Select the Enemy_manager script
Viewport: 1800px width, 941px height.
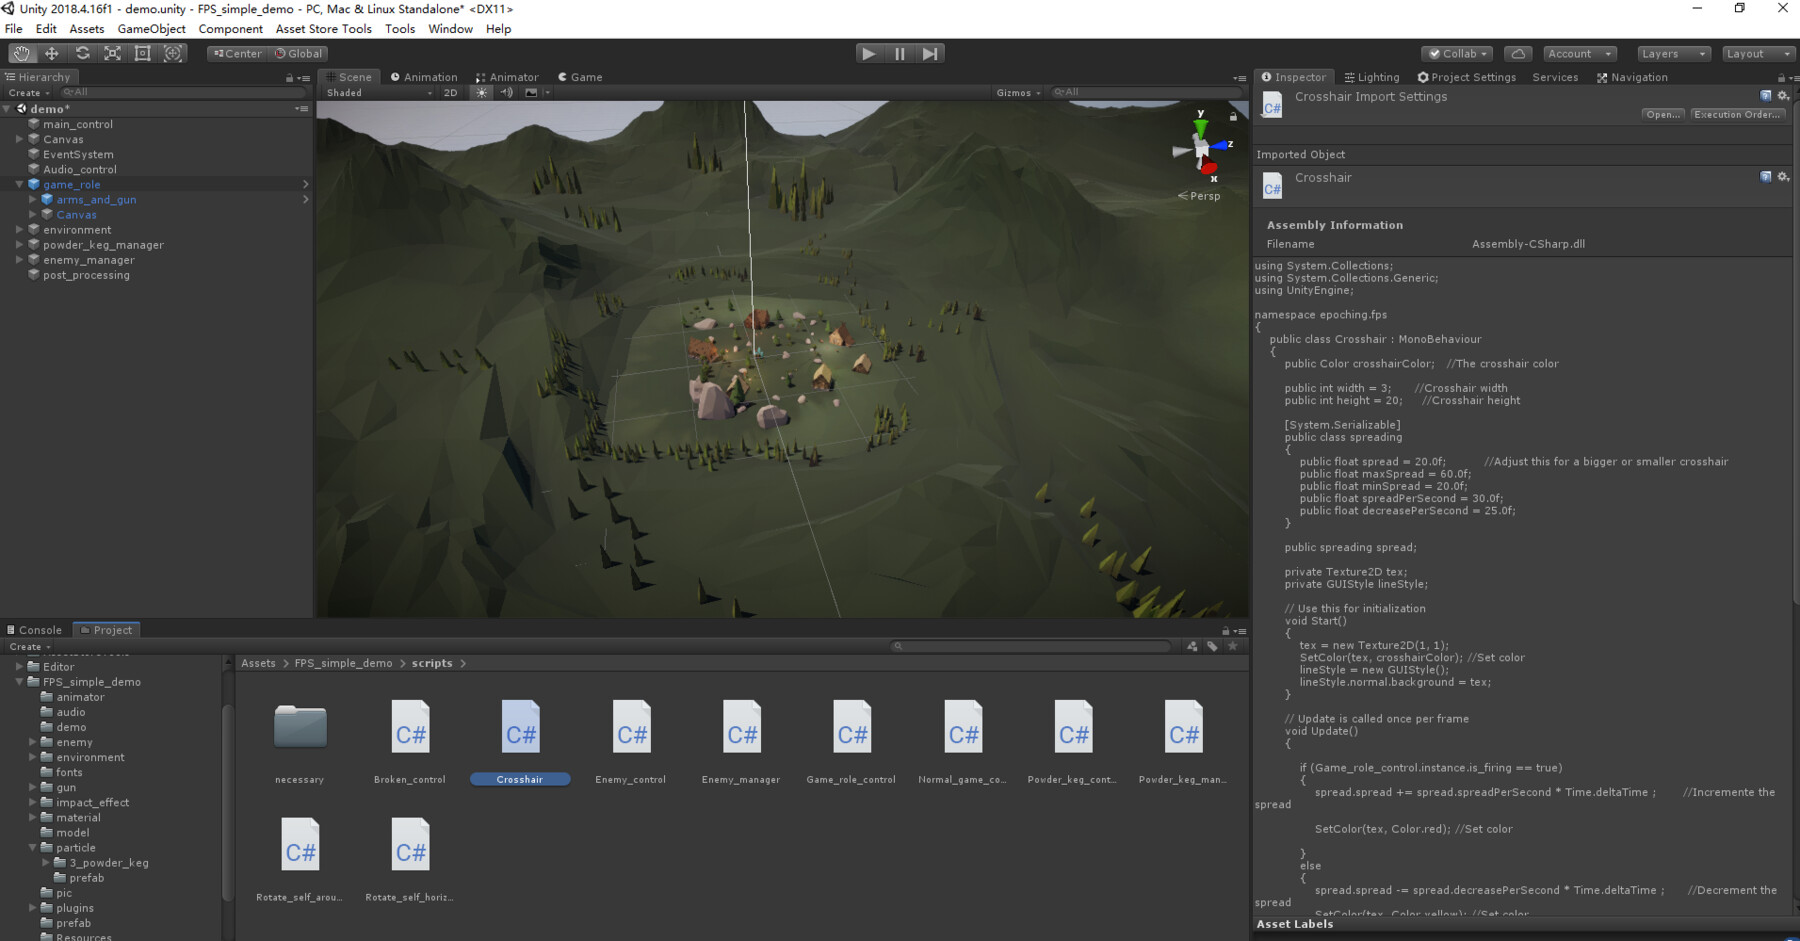click(741, 741)
